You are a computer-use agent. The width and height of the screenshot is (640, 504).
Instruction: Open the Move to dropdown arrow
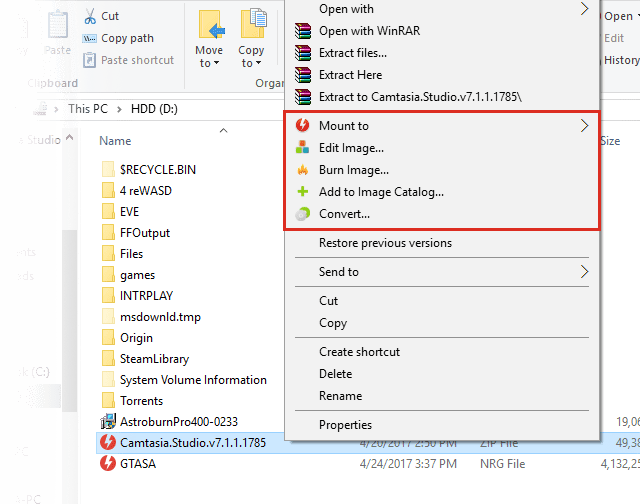[x=216, y=63]
